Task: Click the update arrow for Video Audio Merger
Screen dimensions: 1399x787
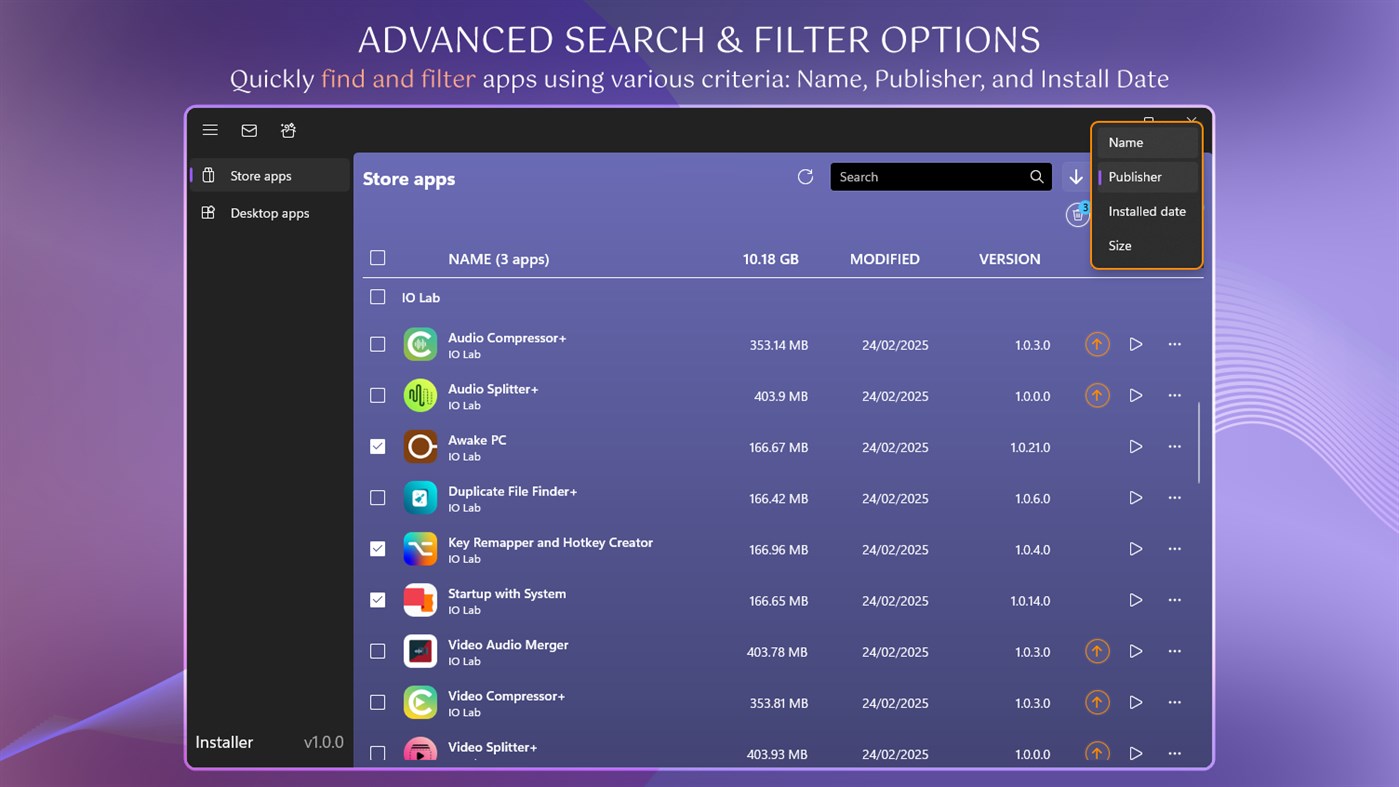Action: pos(1097,651)
